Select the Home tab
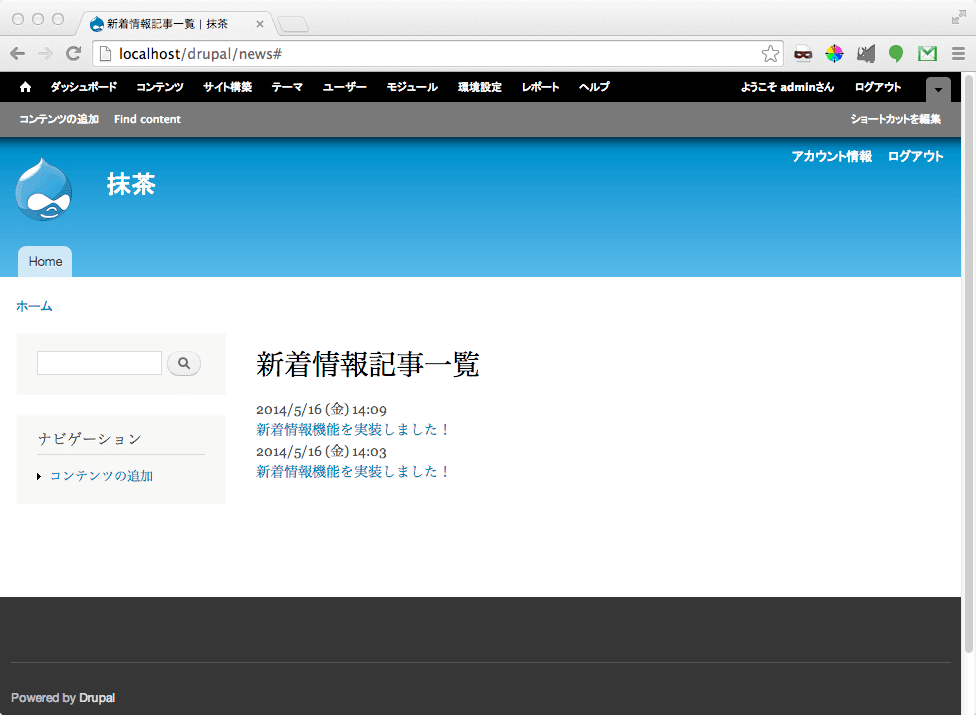 [45, 261]
